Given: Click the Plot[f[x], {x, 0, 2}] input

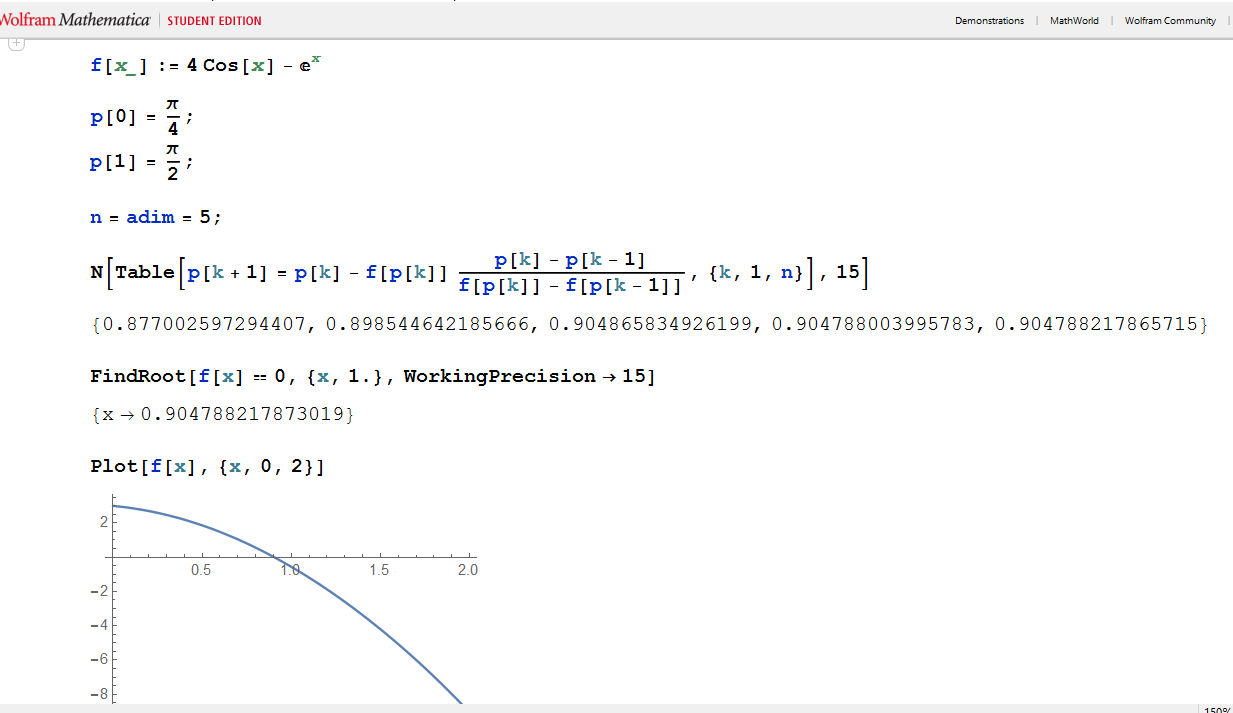Looking at the screenshot, I should pos(207,466).
